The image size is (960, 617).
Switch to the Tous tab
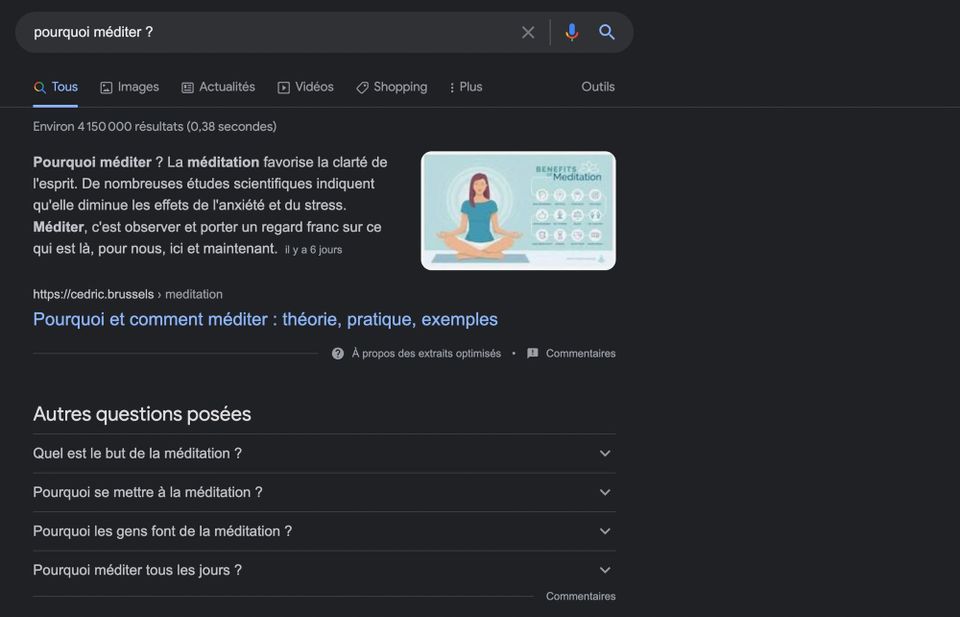[55, 87]
